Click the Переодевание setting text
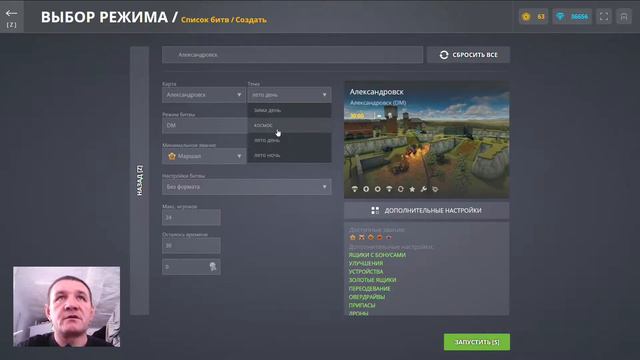The height and width of the screenshot is (360, 640). click(369, 289)
